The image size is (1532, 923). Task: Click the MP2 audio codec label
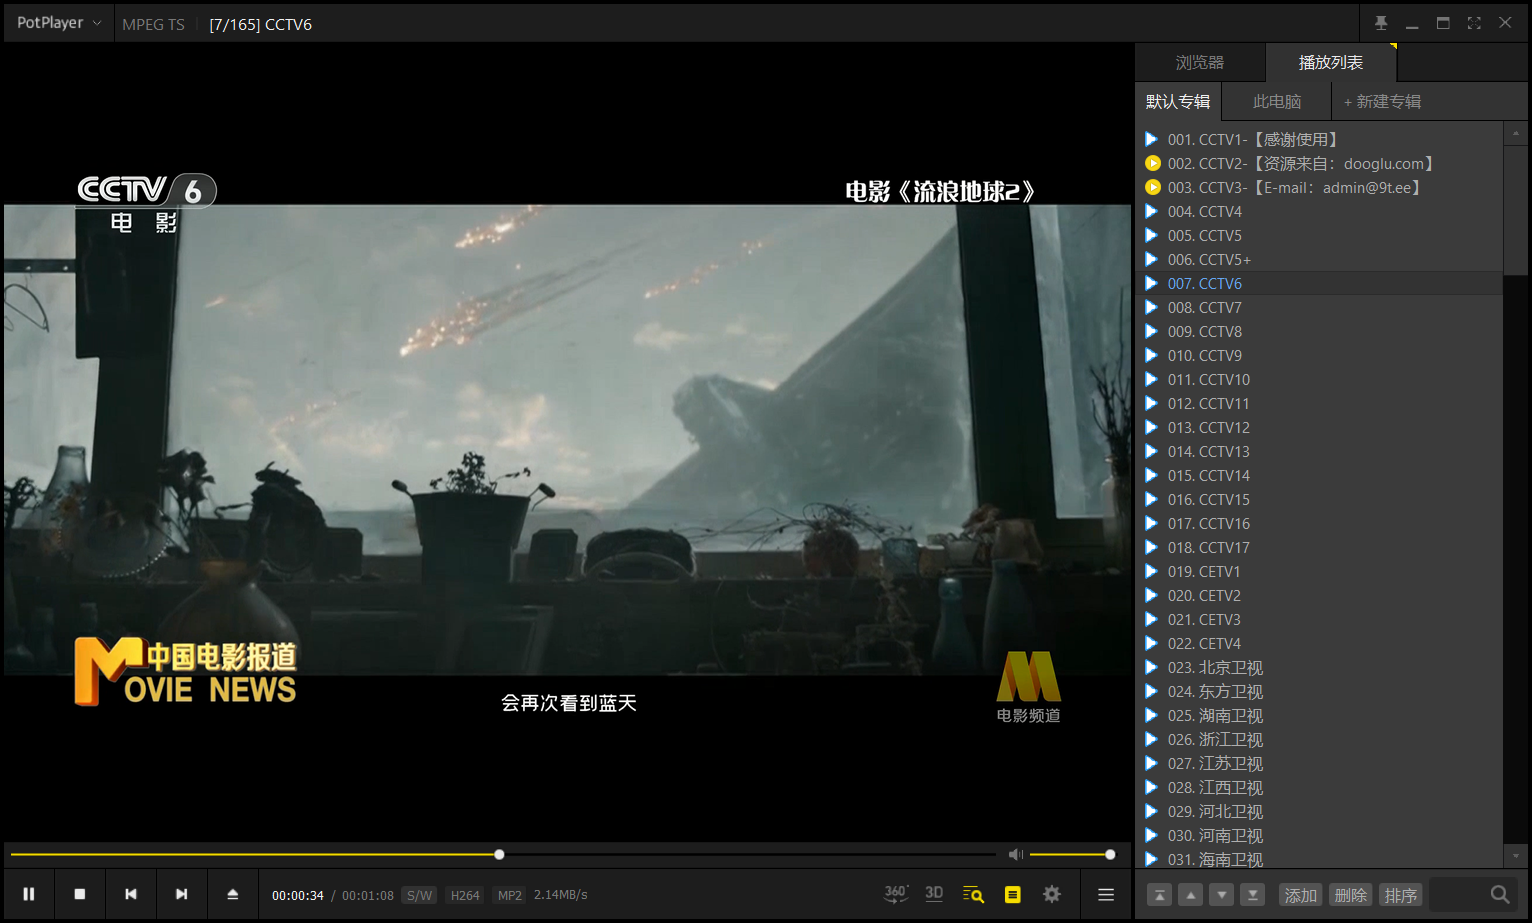510,895
